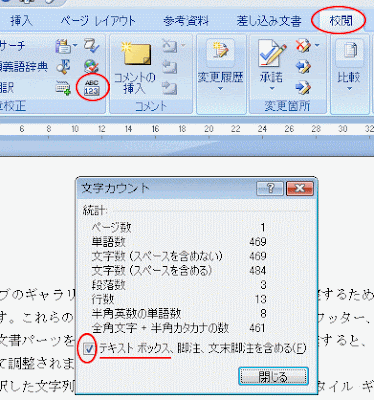Click the help ? button in 文字カウント dialog
The height and width of the screenshot is (400, 374).
pos(270,189)
